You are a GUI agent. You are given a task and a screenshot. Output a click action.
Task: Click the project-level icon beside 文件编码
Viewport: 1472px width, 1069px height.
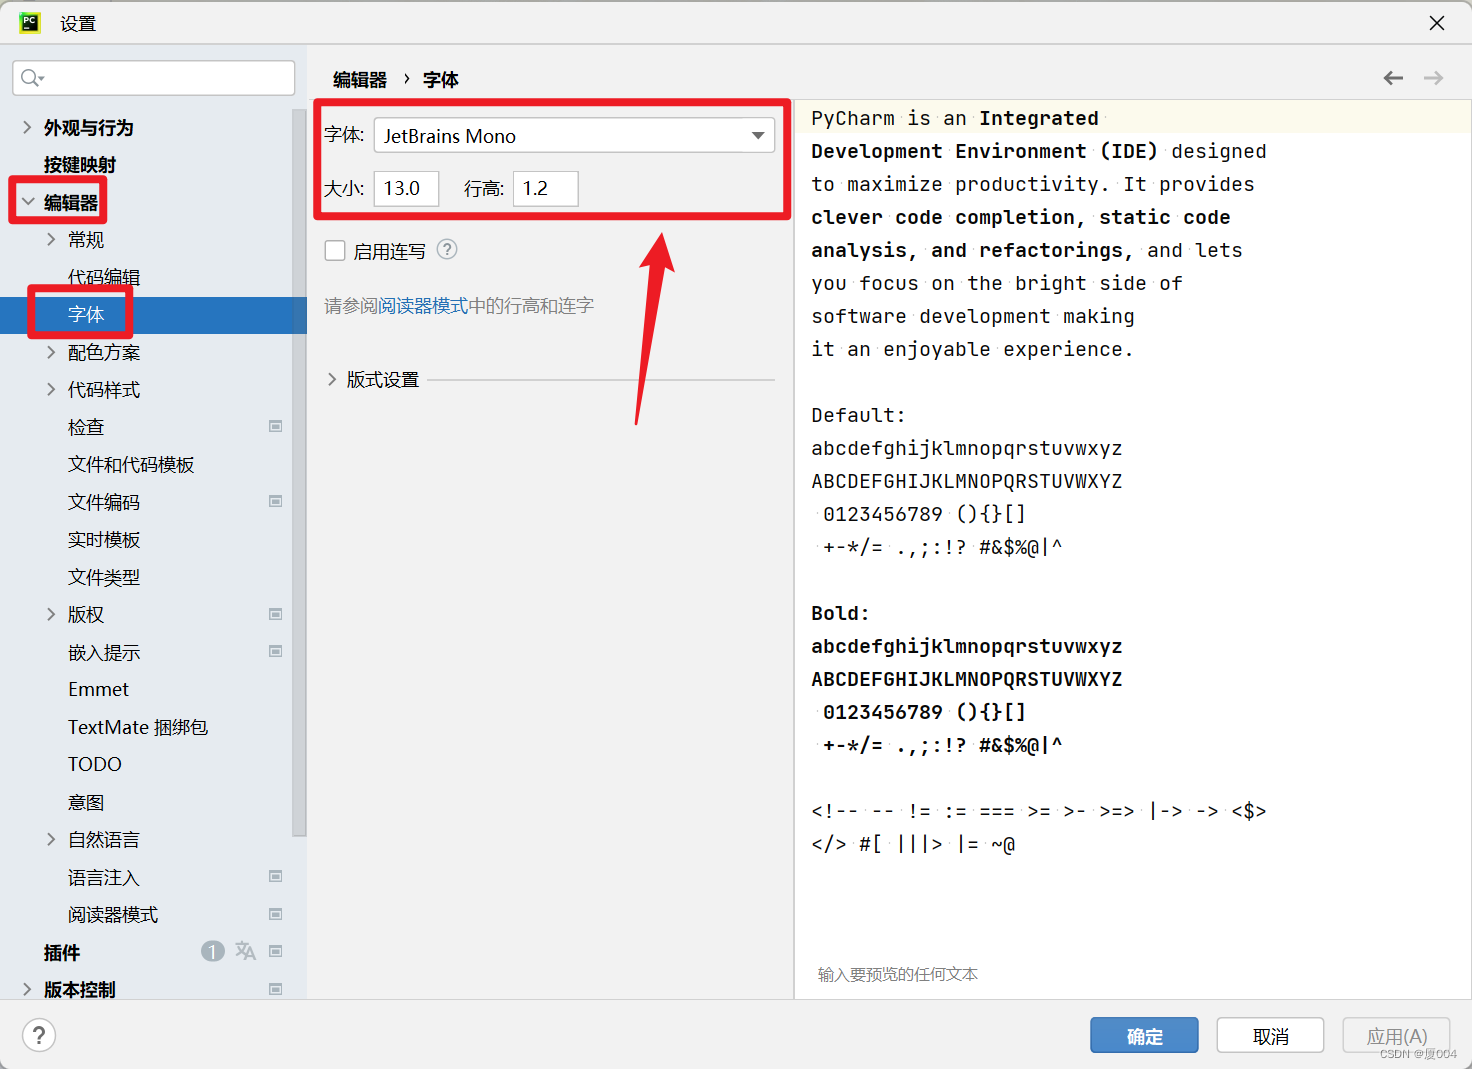coord(275,501)
